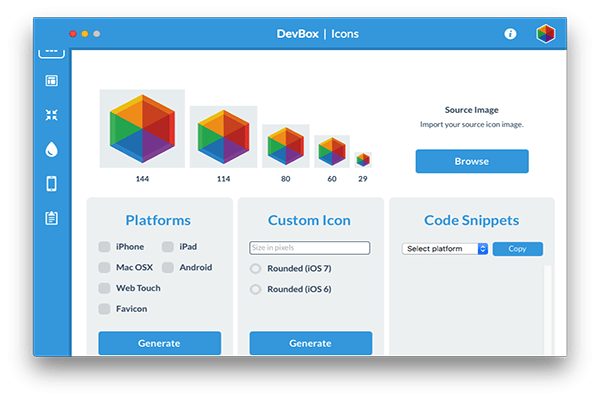Click 'Import your source icon image.' text

[x=471, y=124]
